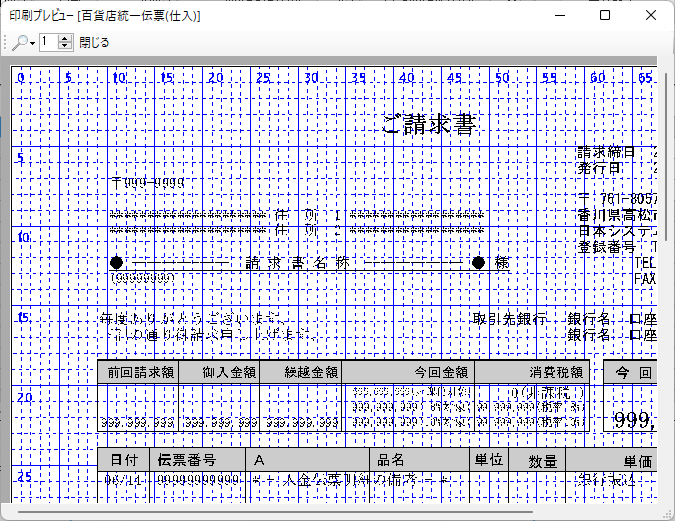Click the 〒999-9999 postal code text
675x521 pixels.
pyautogui.click(x=148, y=183)
